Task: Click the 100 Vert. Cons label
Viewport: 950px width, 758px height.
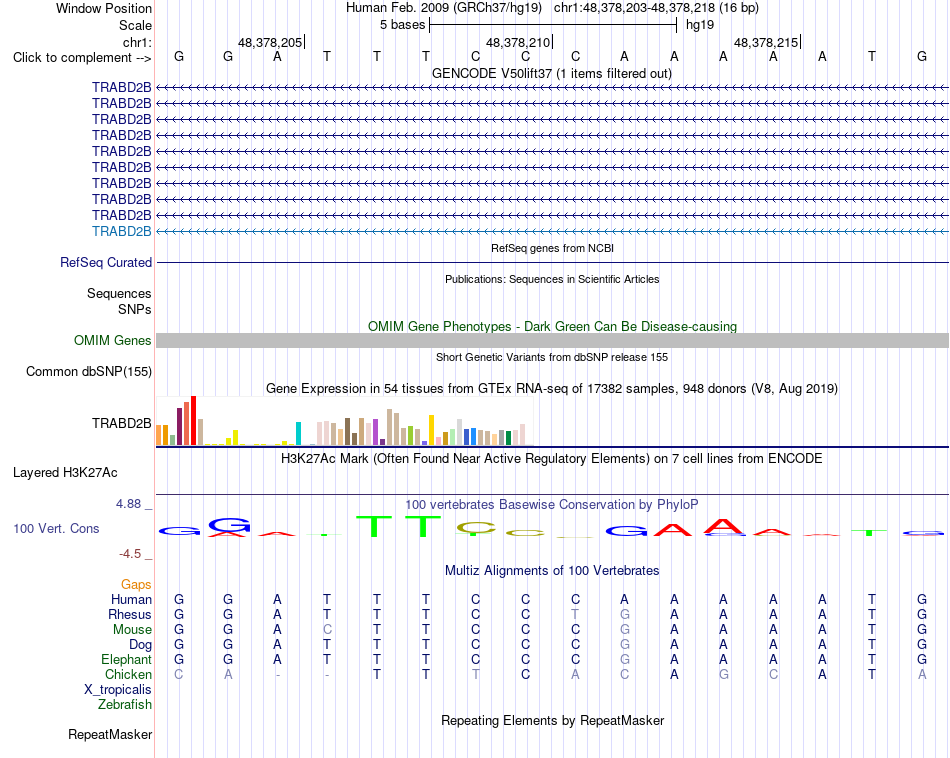Action: (x=56, y=528)
